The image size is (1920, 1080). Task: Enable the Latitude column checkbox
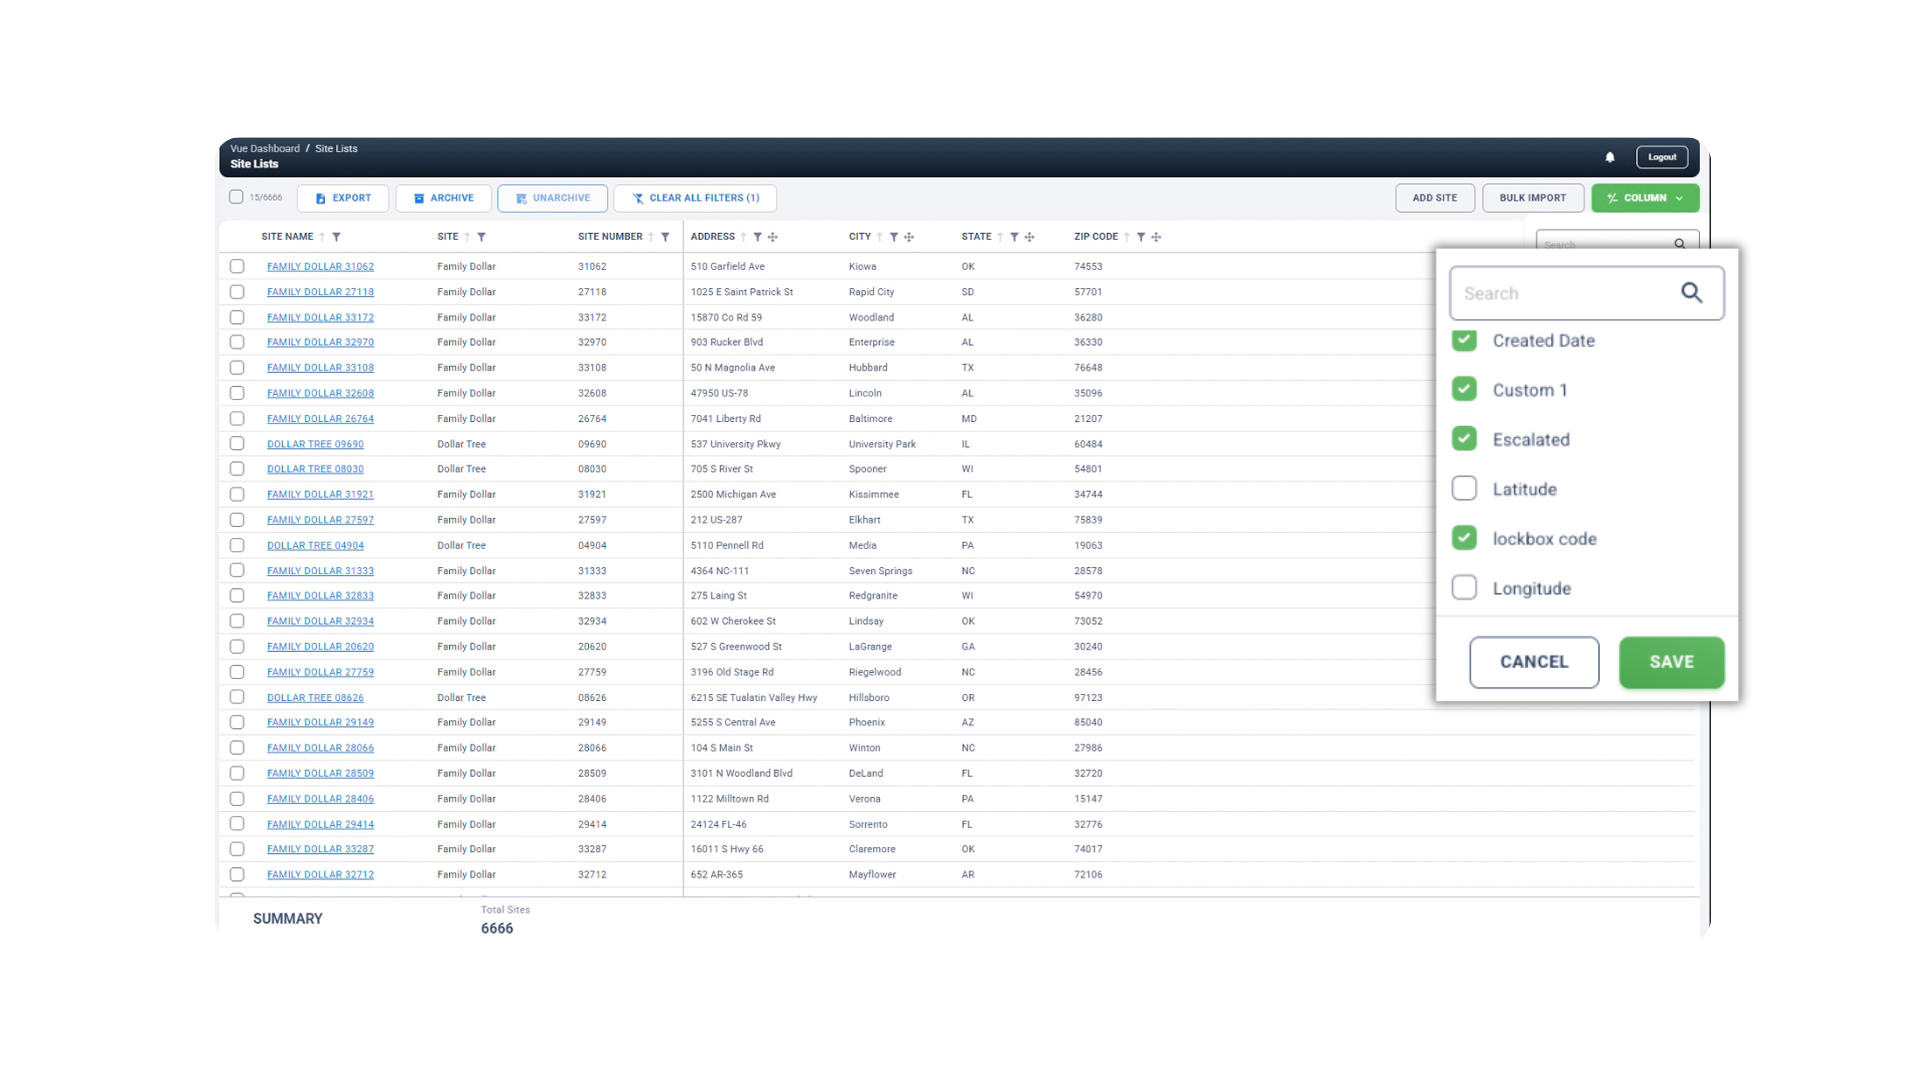[1464, 488]
